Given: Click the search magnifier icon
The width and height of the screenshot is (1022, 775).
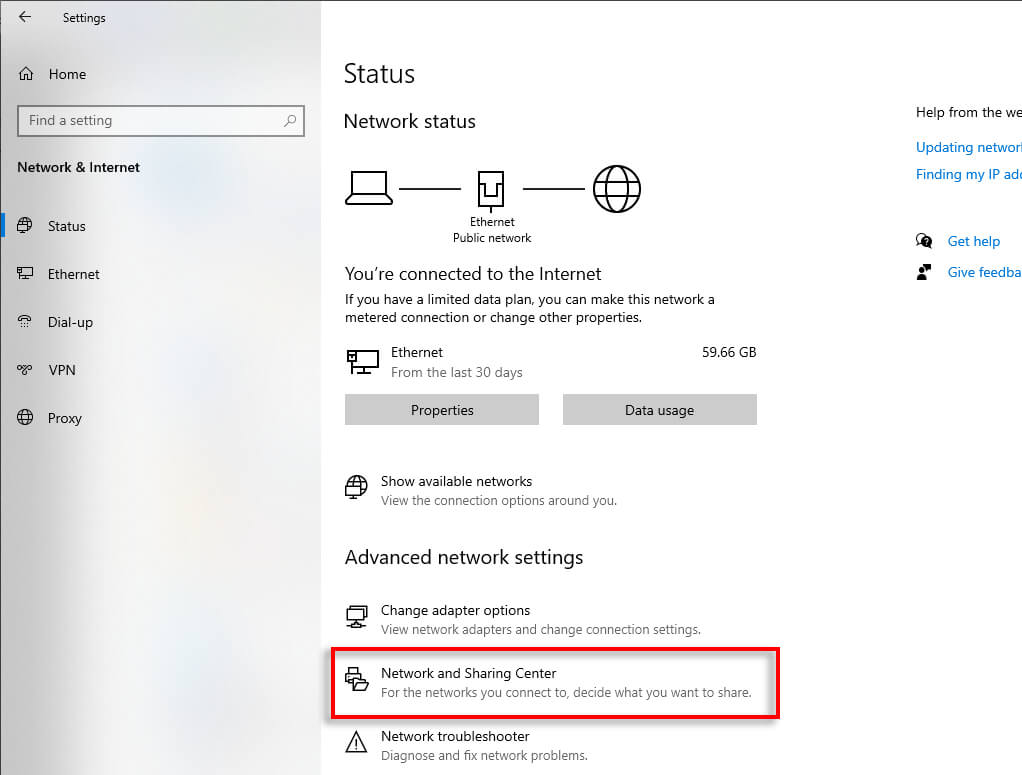Looking at the screenshot, I should 290,121.
